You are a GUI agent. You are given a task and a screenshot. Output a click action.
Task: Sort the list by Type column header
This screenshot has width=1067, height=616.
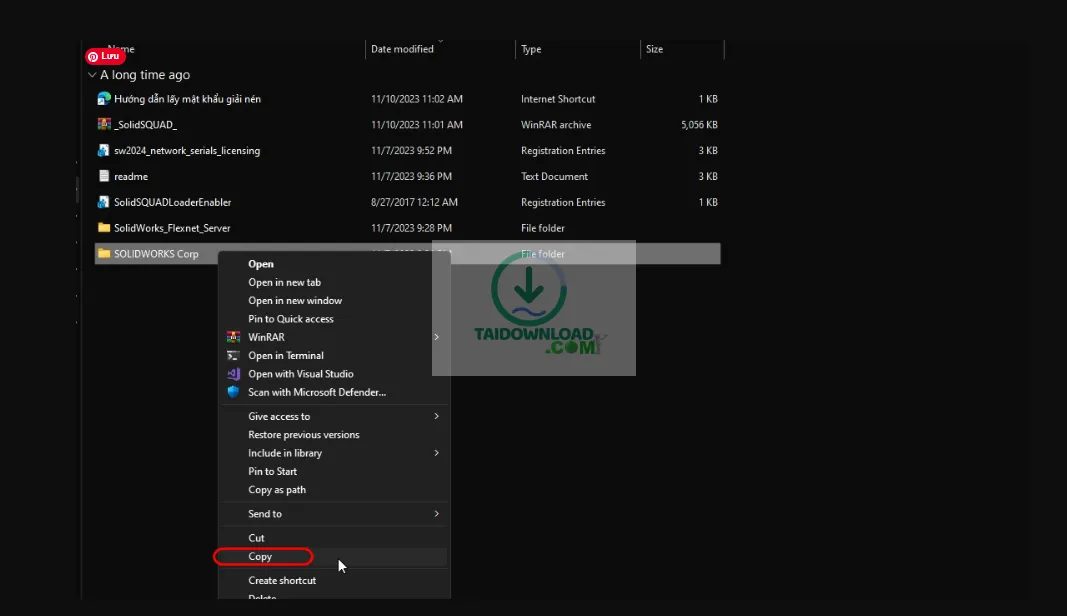[x=531, y=49]
